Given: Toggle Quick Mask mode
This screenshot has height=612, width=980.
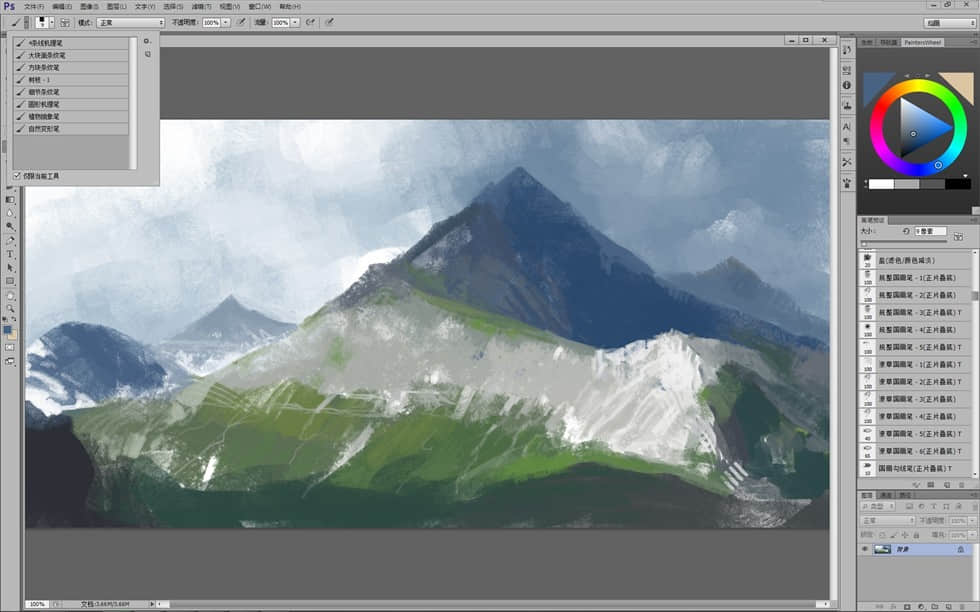Looking at the screenshot, I should (9, 348).
